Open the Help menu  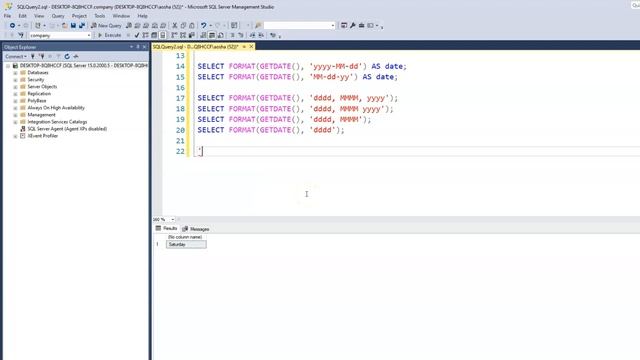(x=142, y=16)
